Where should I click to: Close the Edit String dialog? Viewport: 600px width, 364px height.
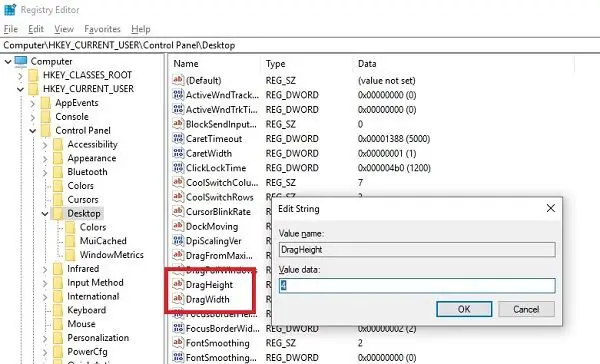551,208
